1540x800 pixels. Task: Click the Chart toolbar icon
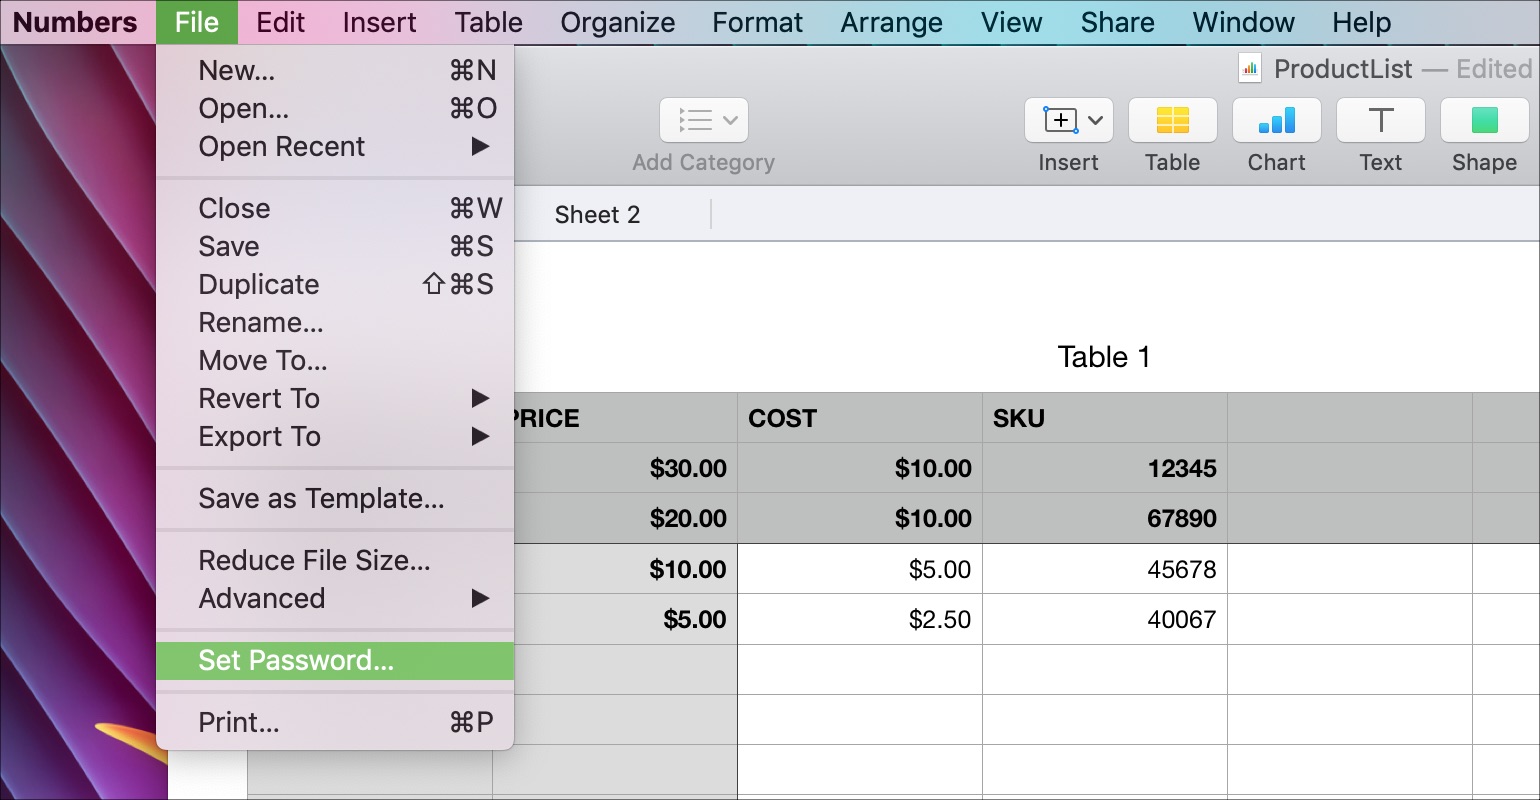pyautogui.click(x=1276, y=121)
